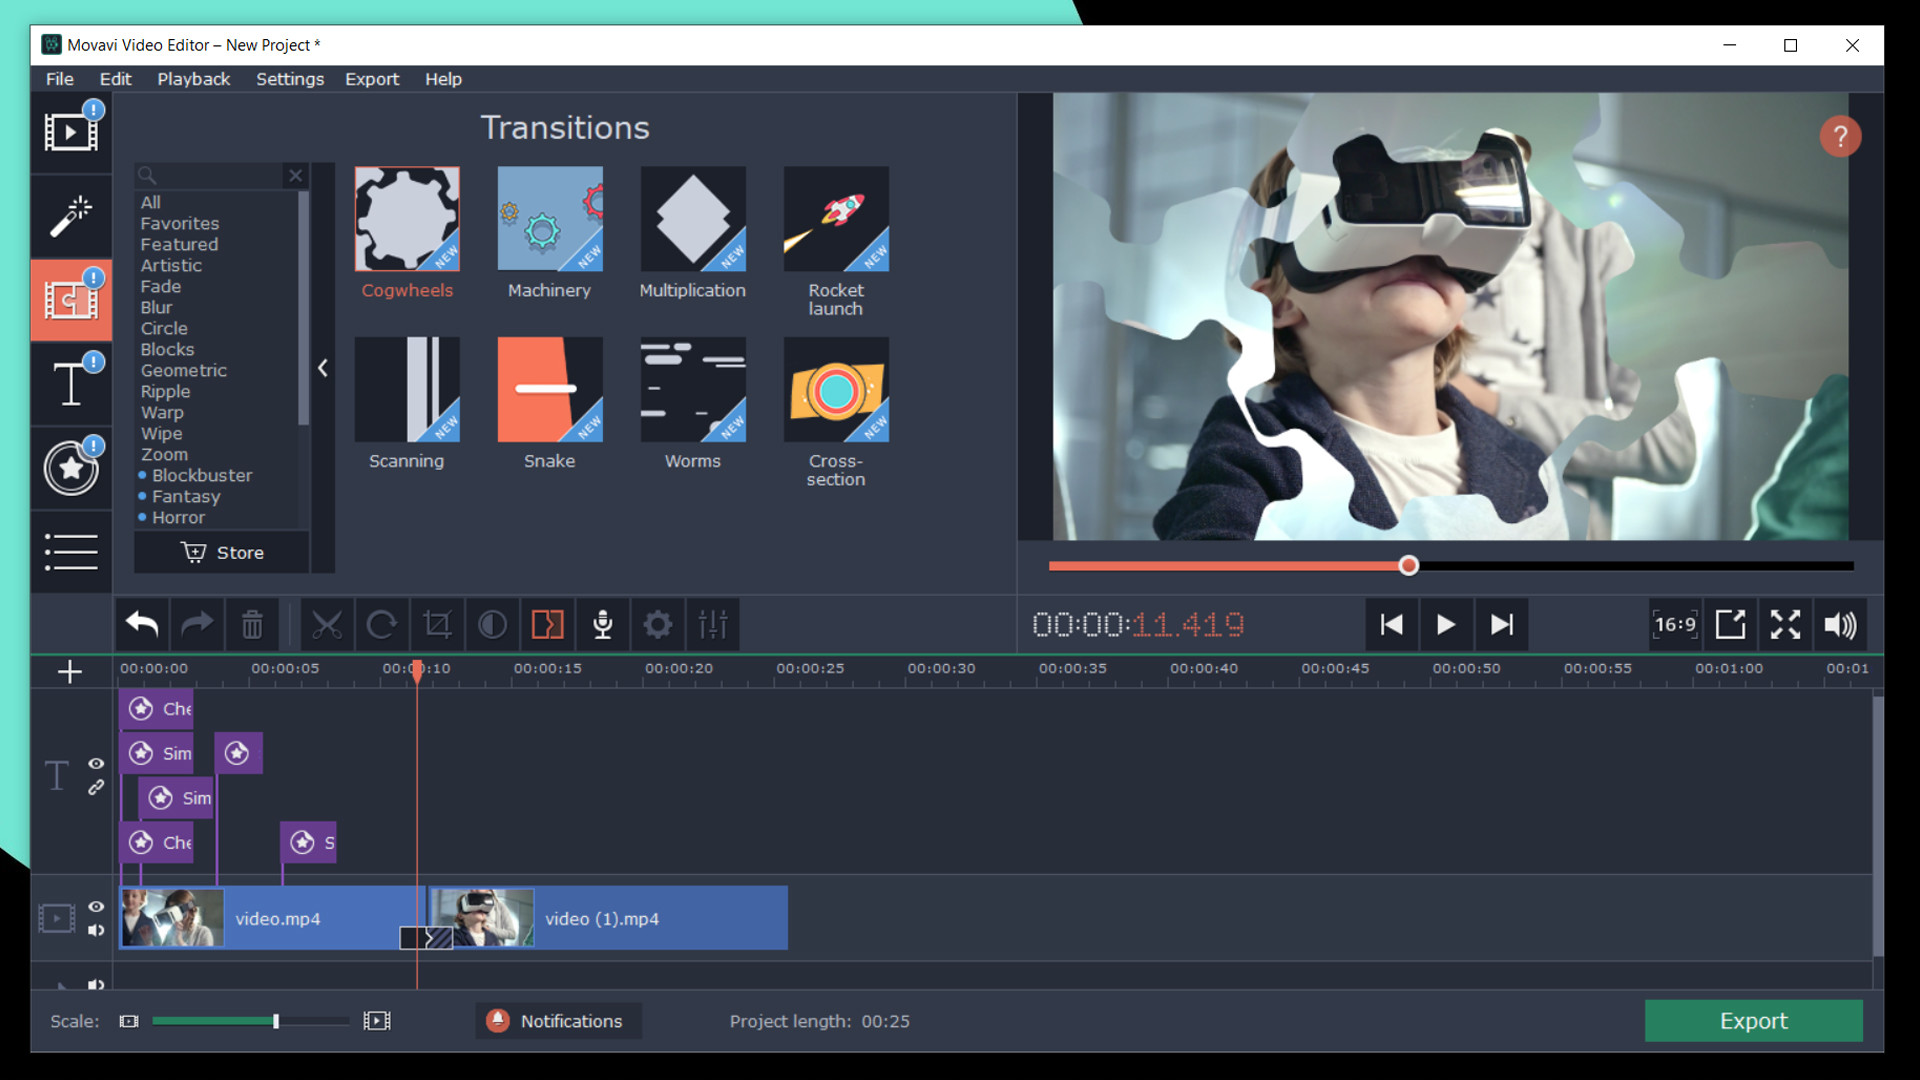Image resolution: width=1920 pixels, height=1080 pixels.
Task: Expand the Horror transitions category
Action: (x=178, y=517)
